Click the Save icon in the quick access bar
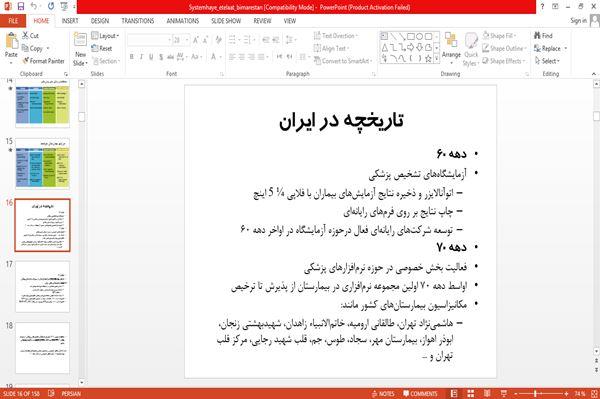 [21, 7]
